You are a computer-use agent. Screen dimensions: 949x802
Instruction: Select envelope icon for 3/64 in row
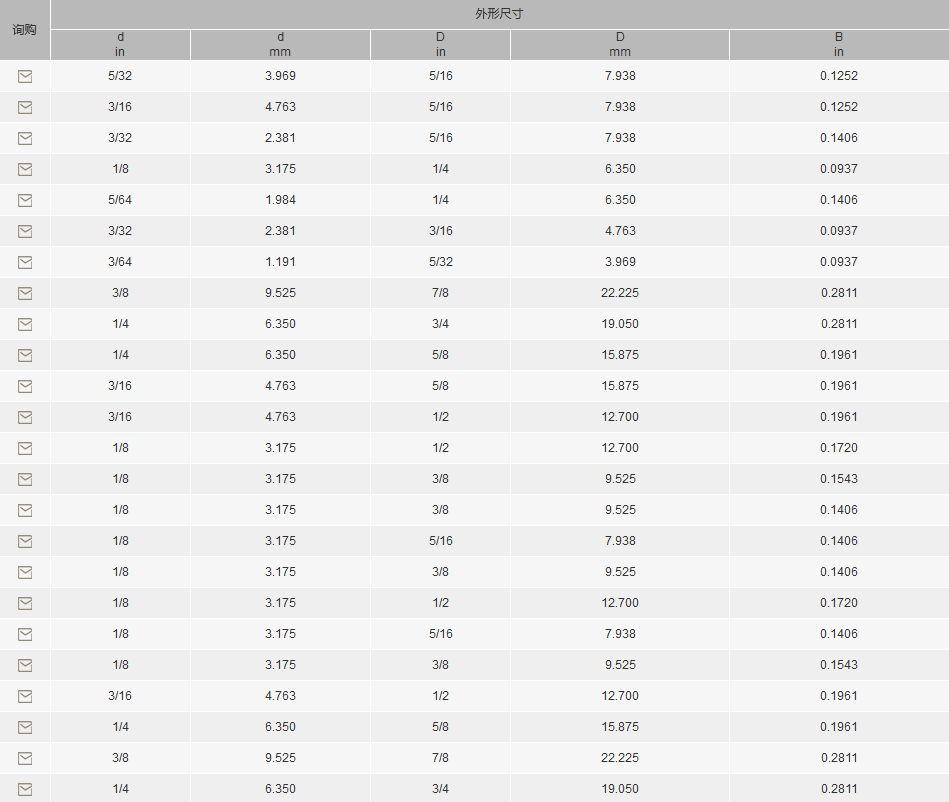(25, 263)
